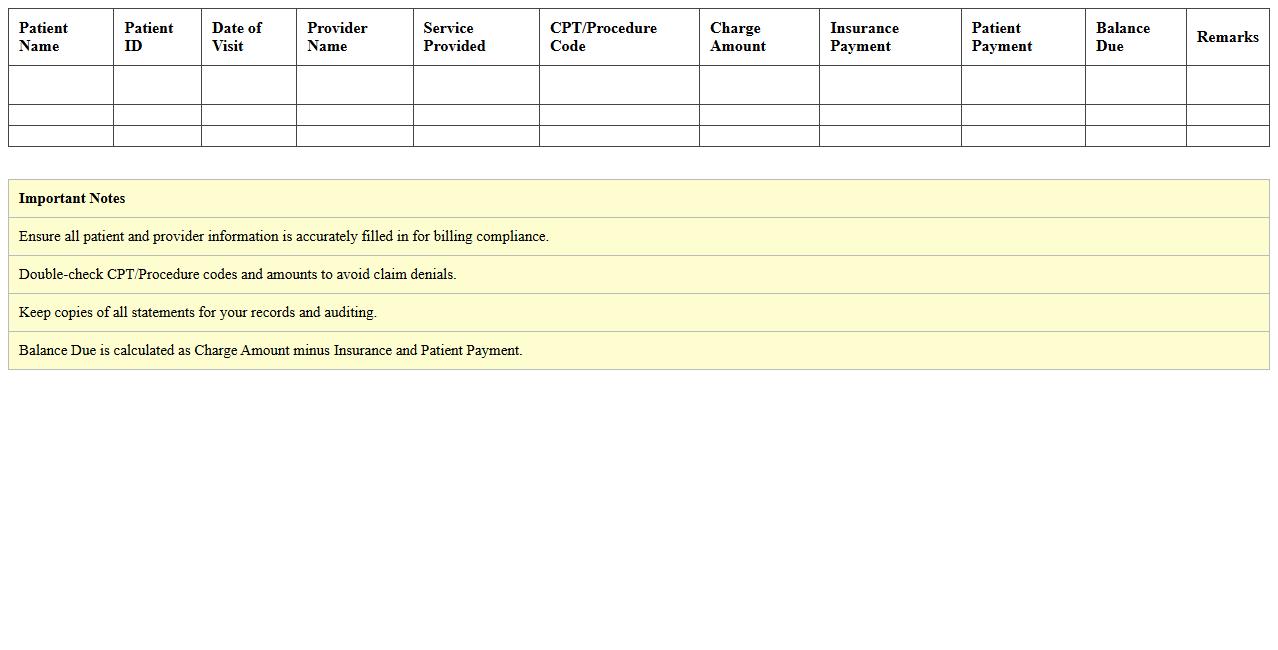Click the Service Provided column header
This screenshot has height=650, width=1278.
click(x=474, y=37)
